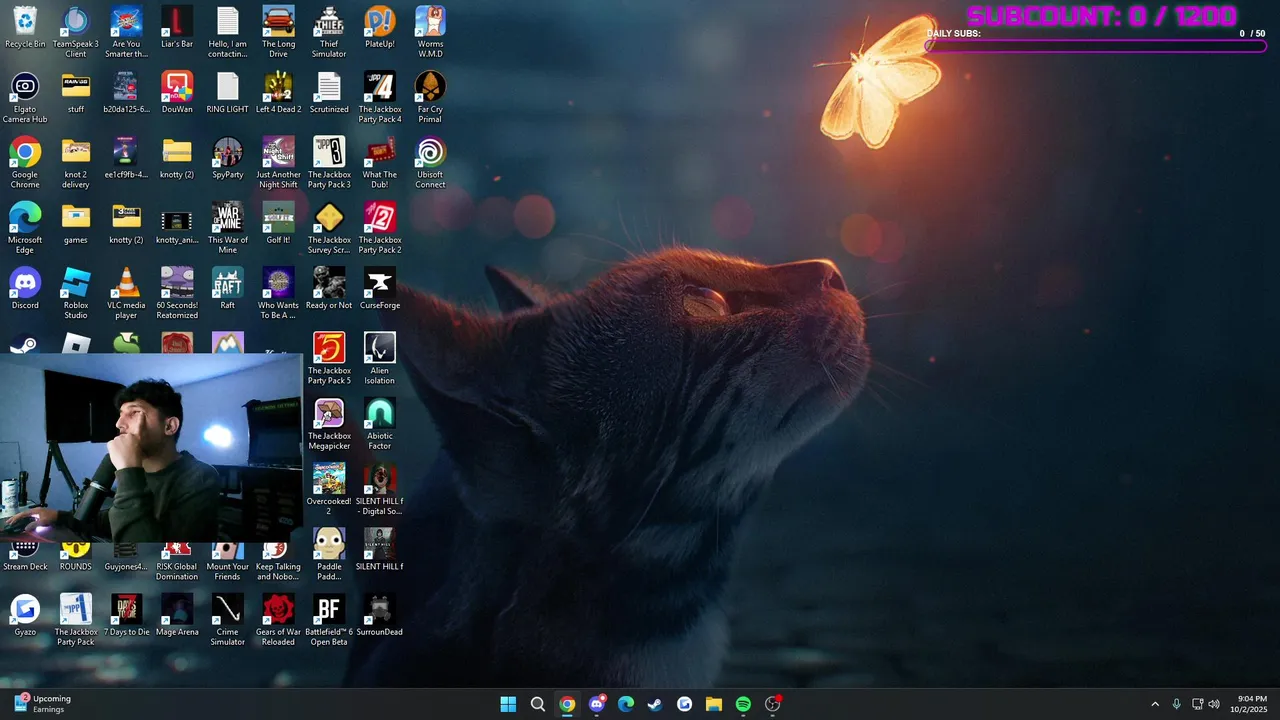Open Are You Smarter Than game icon

pyautogui.click(x=126, y=32)
